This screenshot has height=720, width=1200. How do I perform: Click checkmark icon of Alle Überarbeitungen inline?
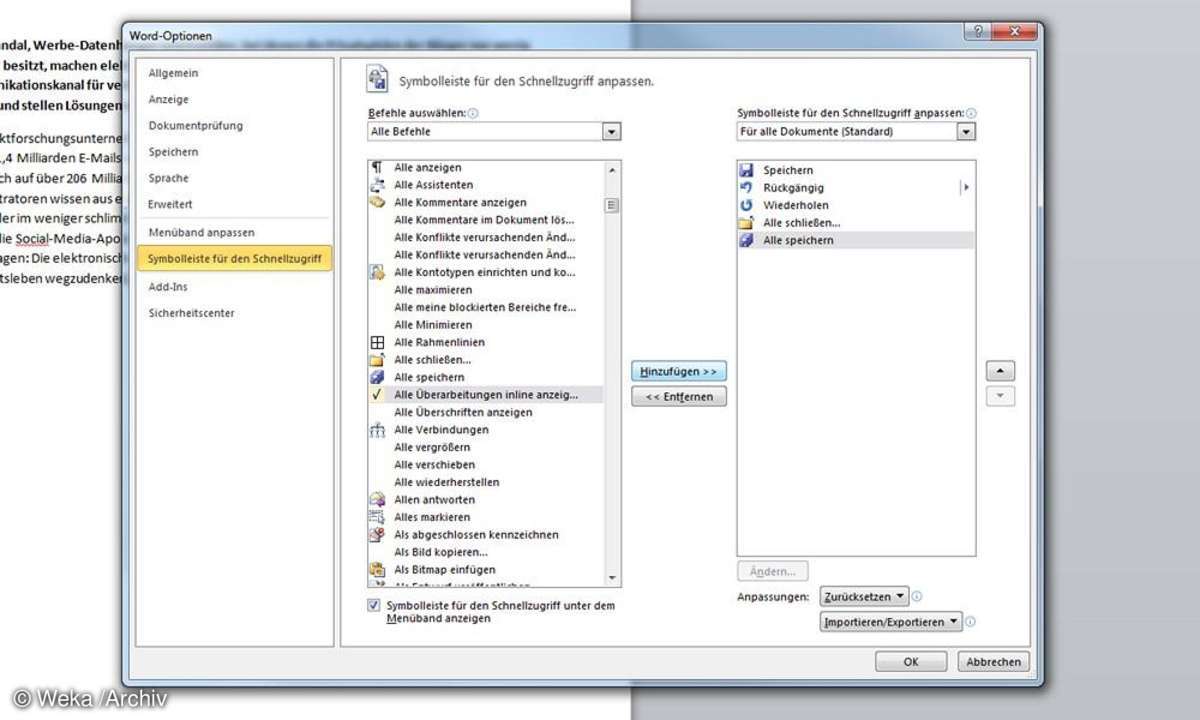[x=377, y=394]
